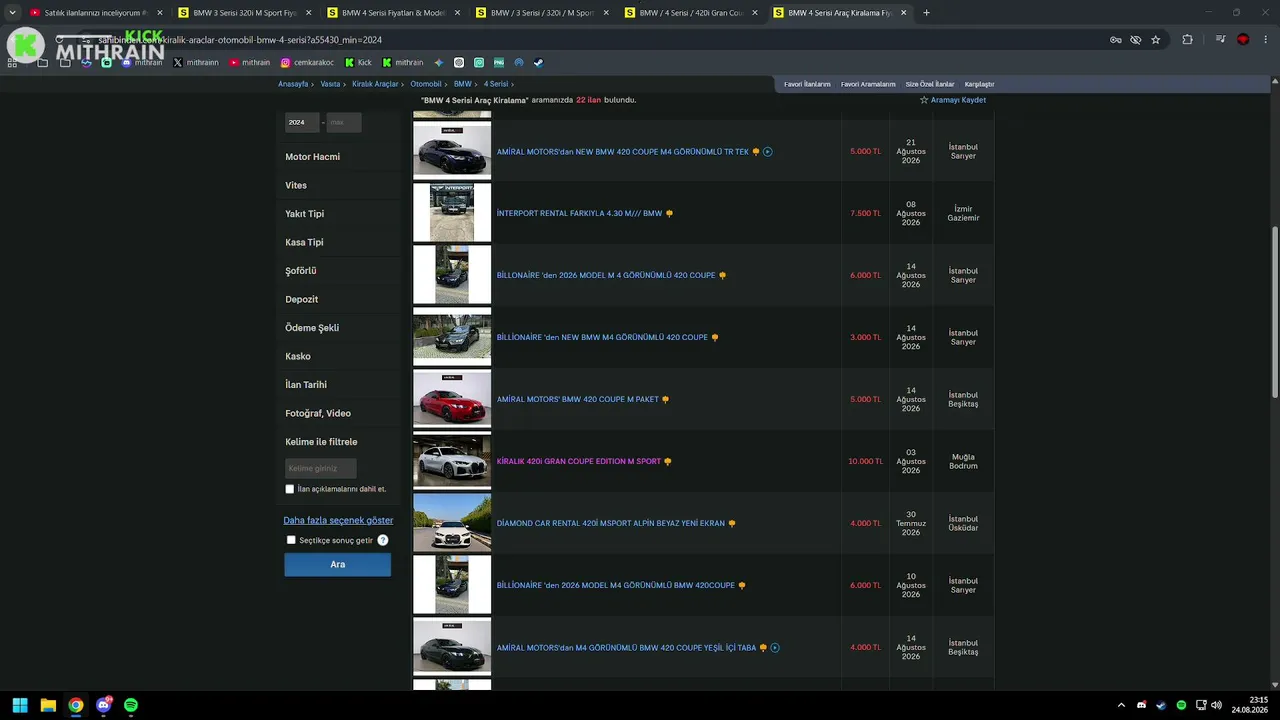Expand the Kasko filter
This screenshot has height=720, width=1280.
(338, 356)
